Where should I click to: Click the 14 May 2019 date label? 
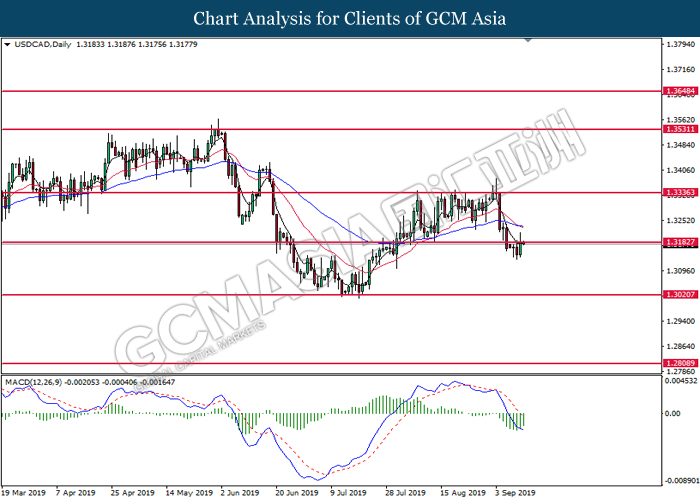click(x=189, y=493)
